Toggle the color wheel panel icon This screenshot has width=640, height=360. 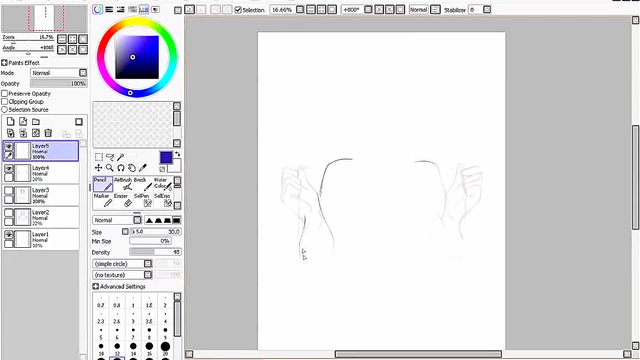click(x=98, y=9)
